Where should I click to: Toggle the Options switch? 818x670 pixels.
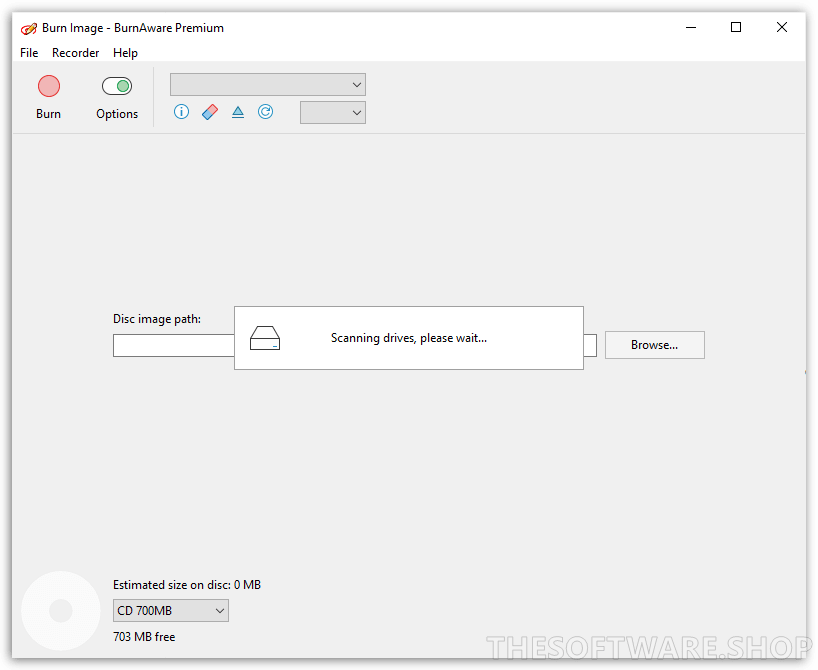(117, 87)
